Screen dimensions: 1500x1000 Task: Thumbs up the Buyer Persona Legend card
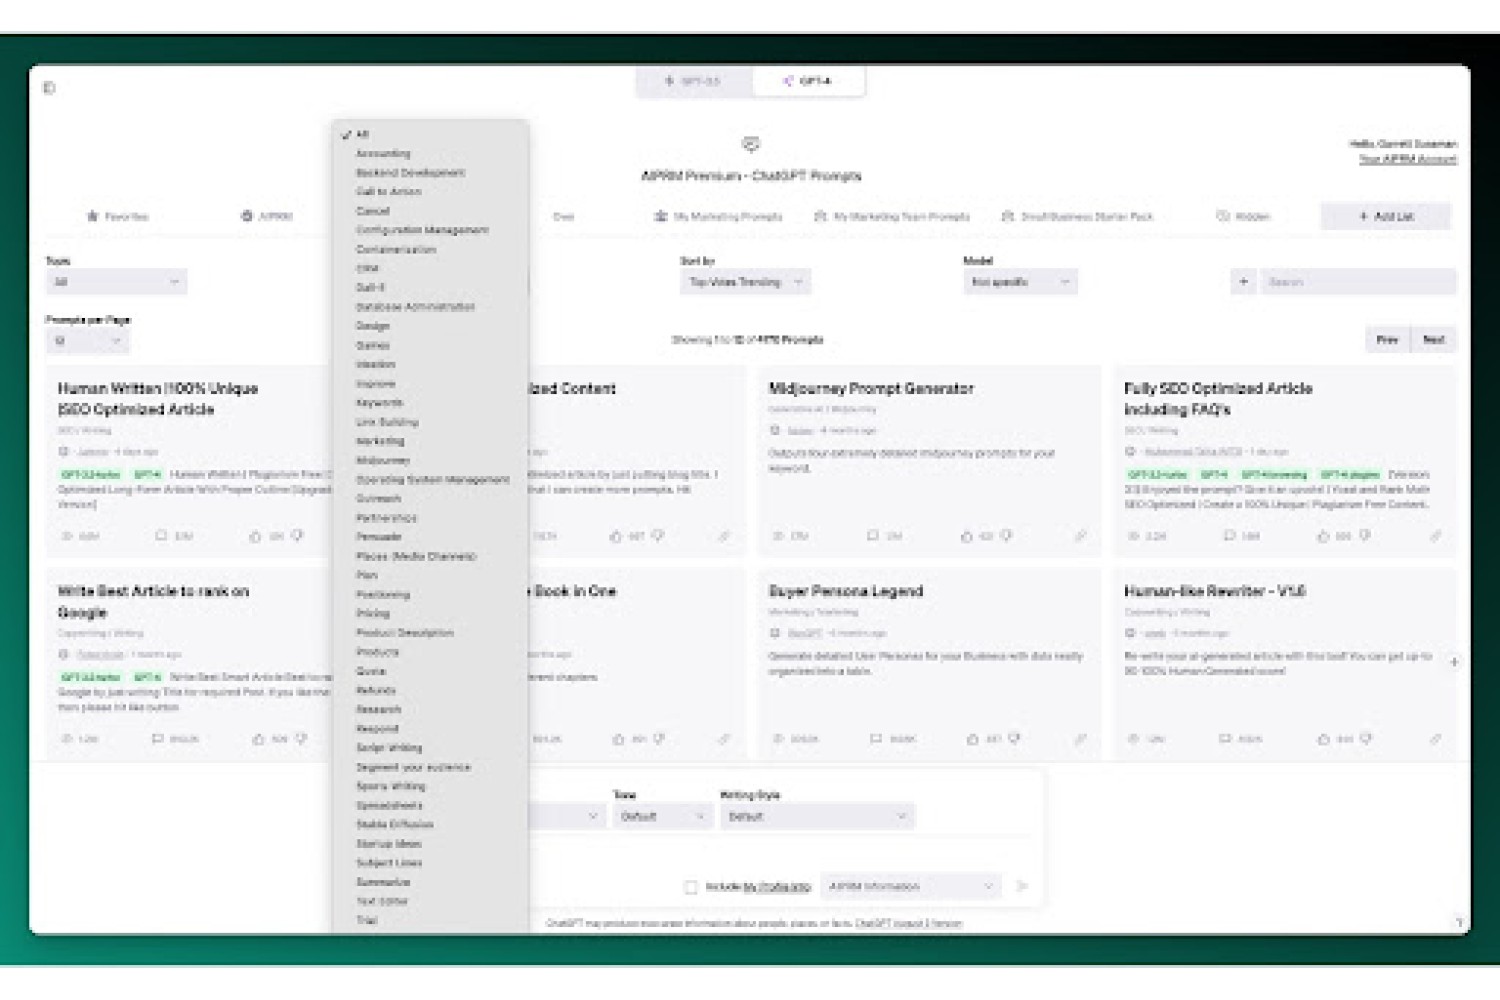(x=972, y=739)
